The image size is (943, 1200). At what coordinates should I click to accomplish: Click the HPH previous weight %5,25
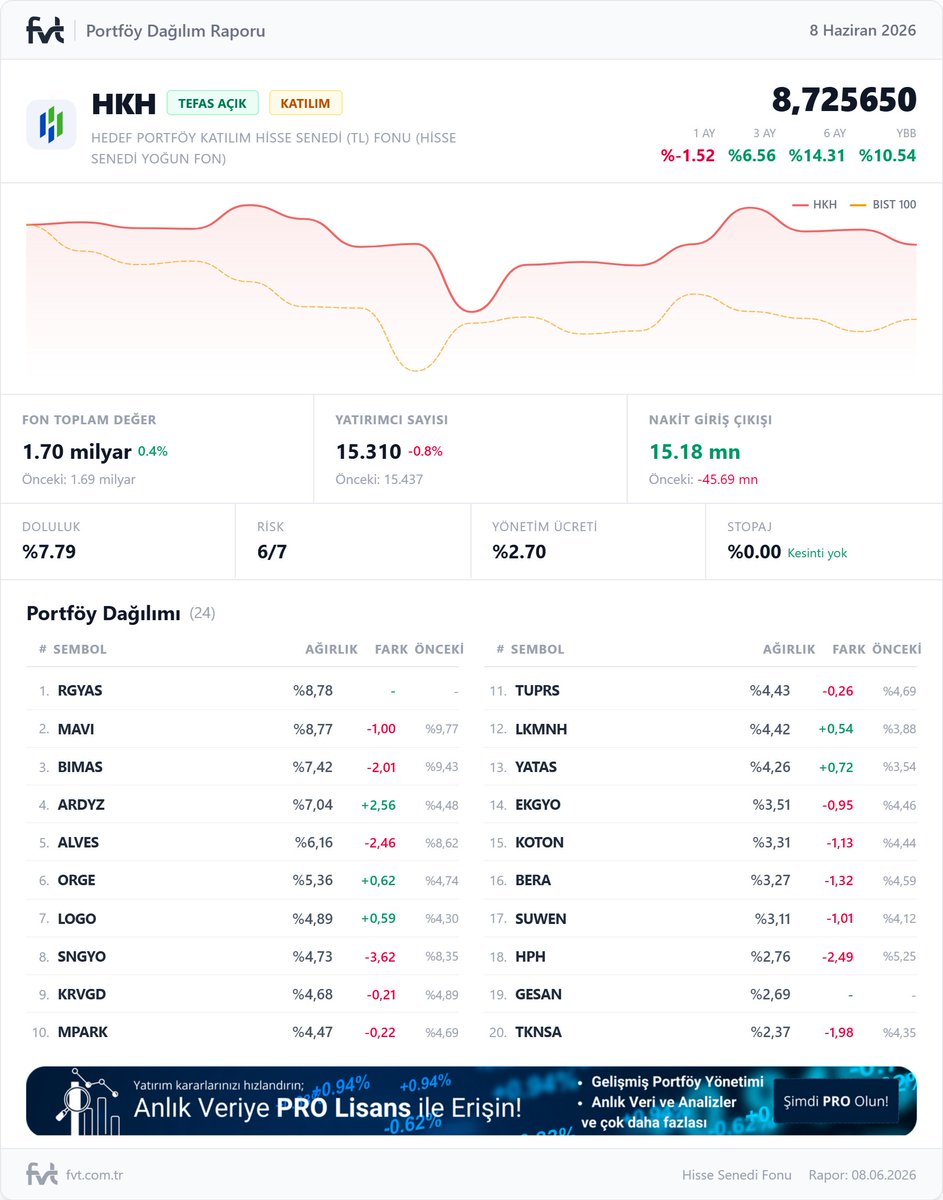[x=899, y=957]
